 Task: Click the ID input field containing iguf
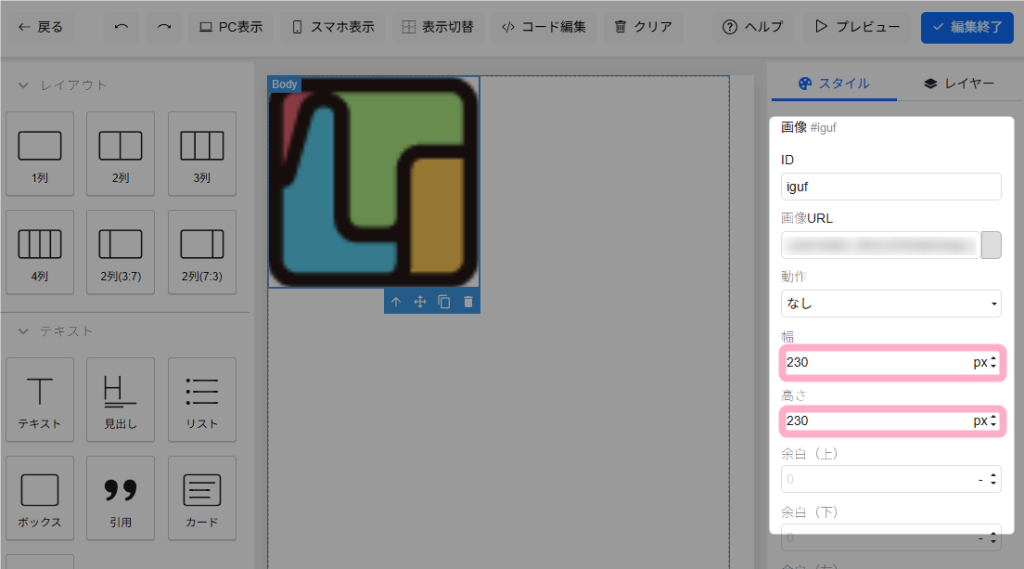(891, 187)
